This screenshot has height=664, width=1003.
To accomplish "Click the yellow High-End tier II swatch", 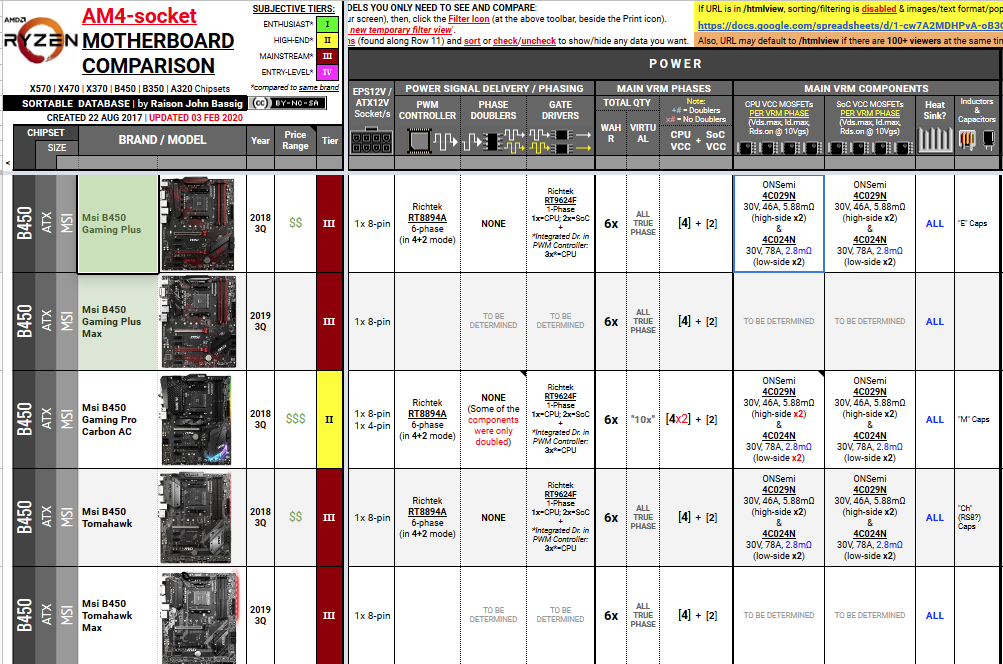I will 328,40.
